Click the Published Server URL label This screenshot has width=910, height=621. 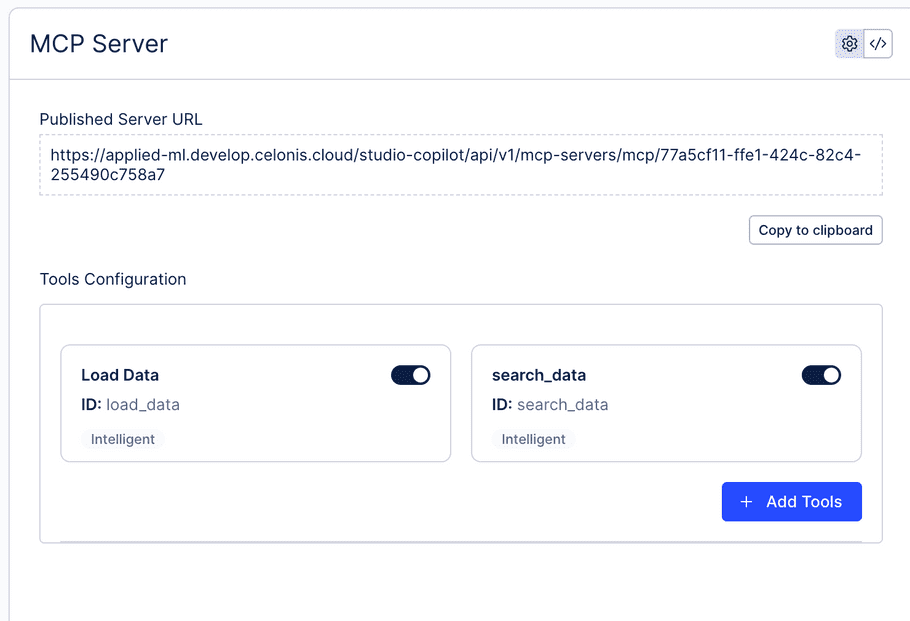pos(121,119)
